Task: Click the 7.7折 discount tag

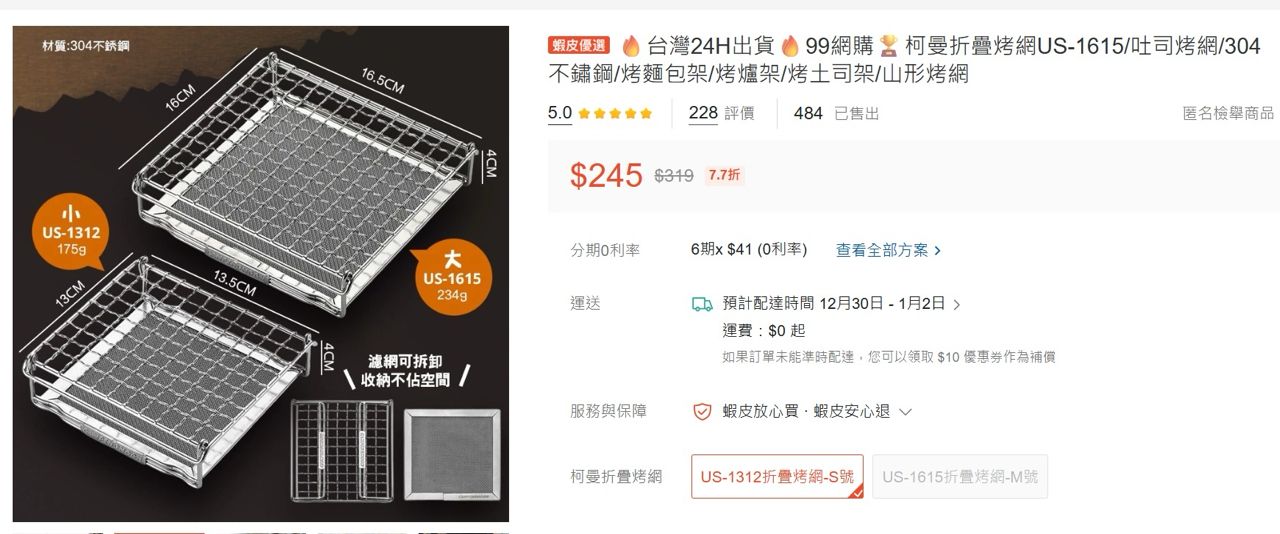Action: coord(724,175)
